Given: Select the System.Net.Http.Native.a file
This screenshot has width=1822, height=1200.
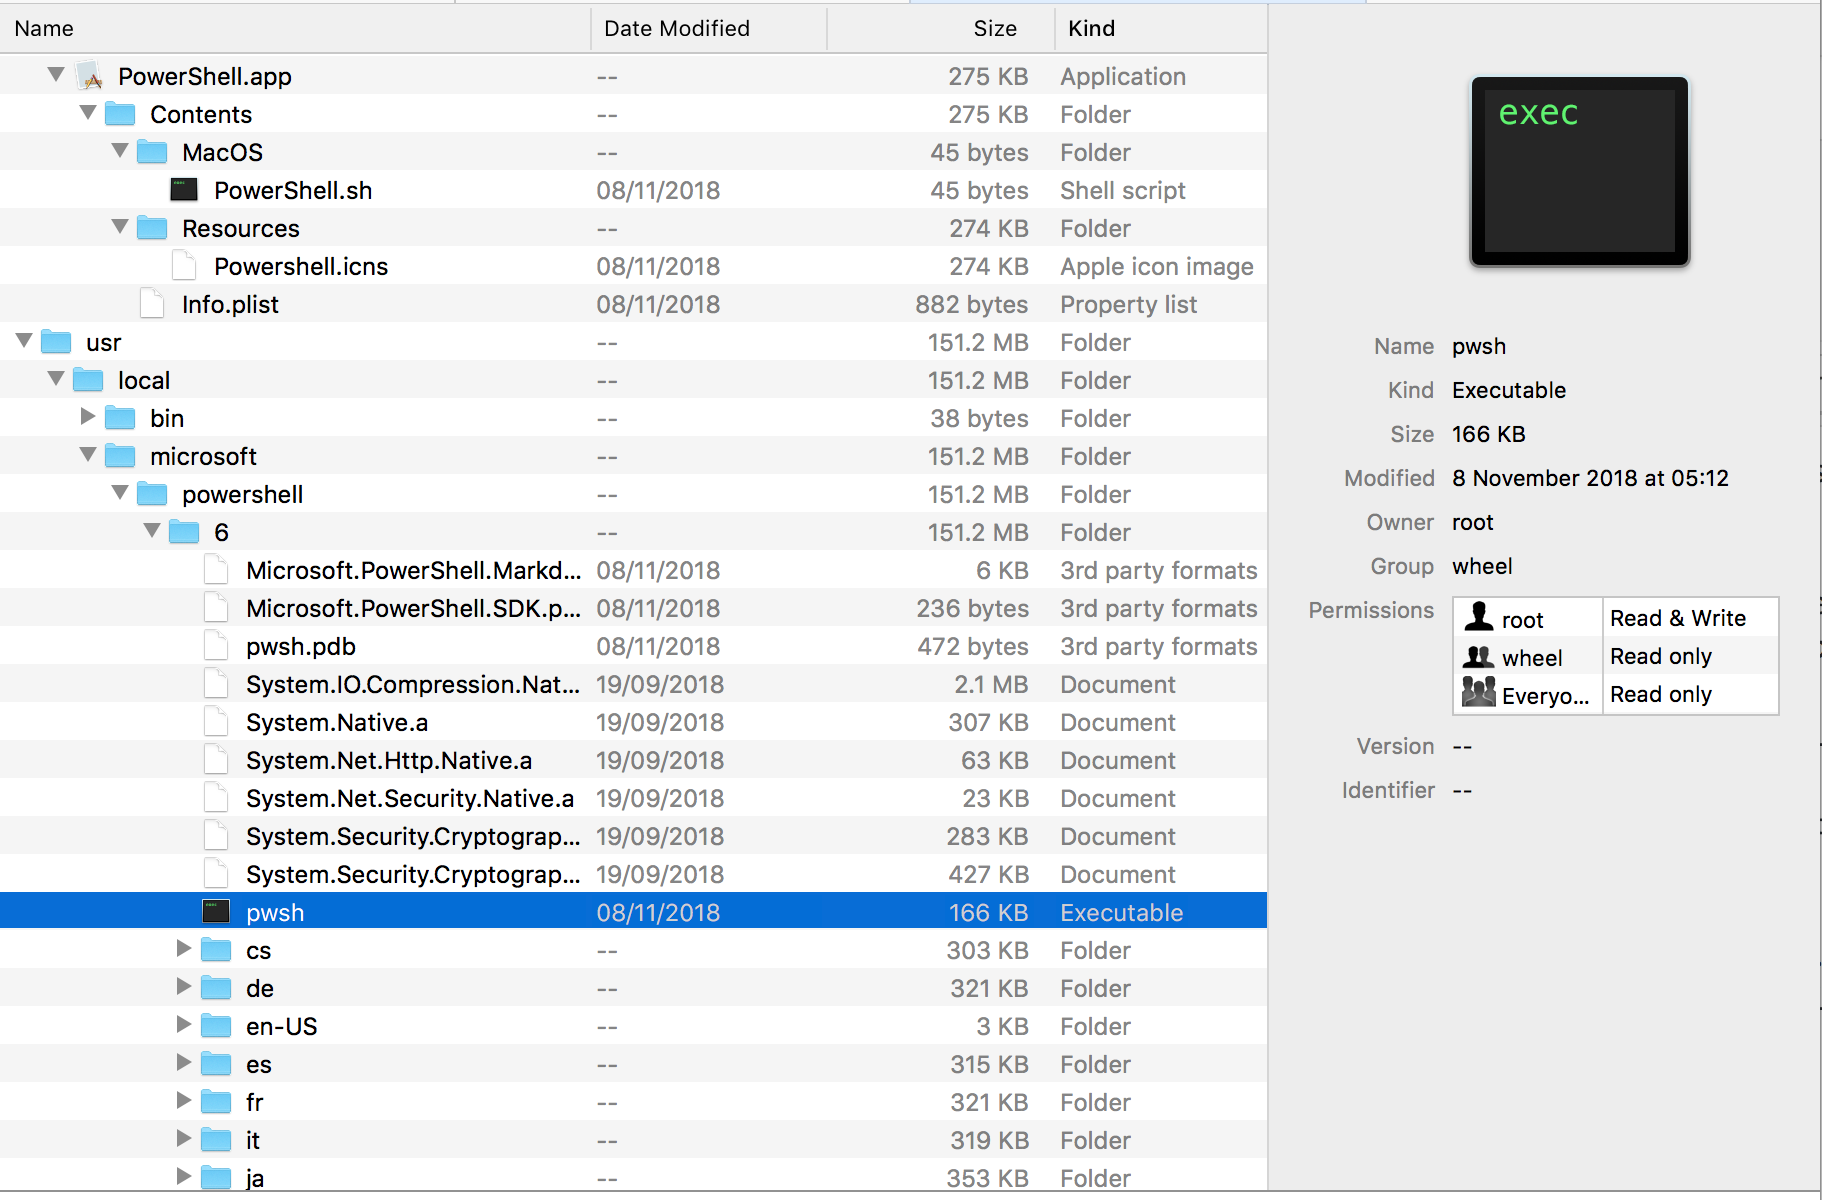Looking at the screenshot, I should (x=633, y=760).
